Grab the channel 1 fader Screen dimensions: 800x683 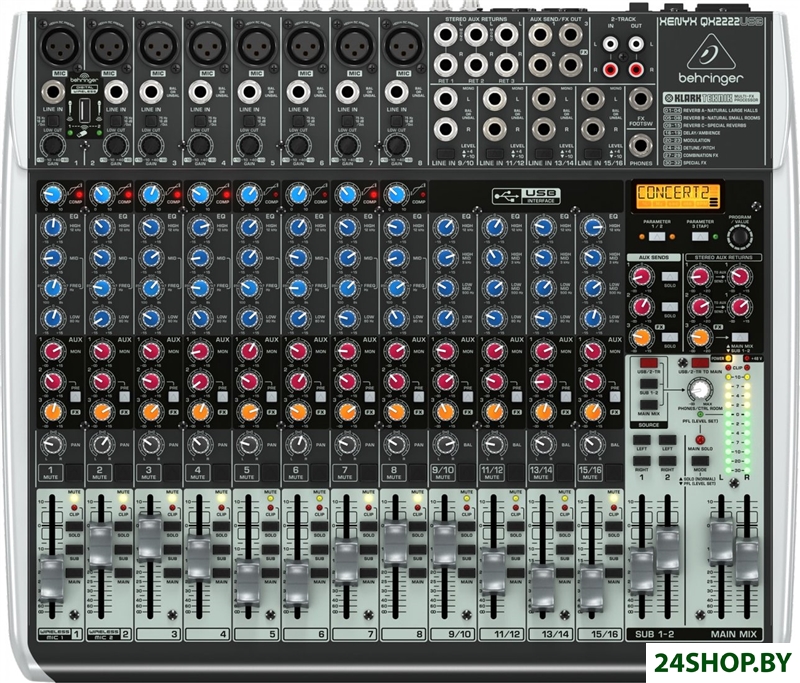click(x=52, y=579)
